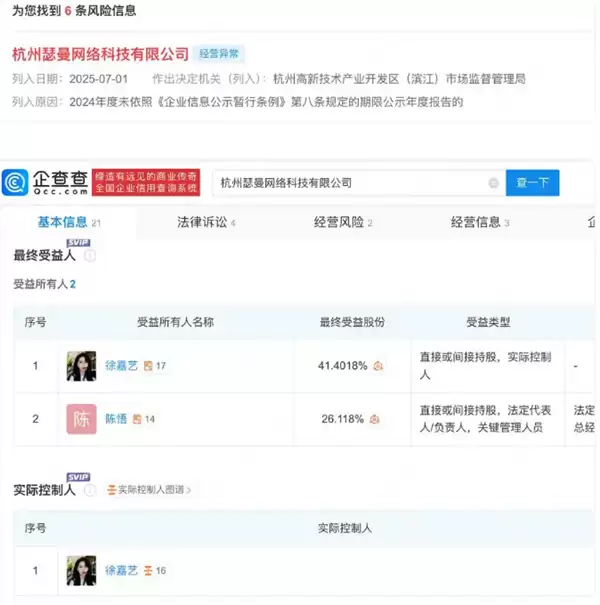Viewport: 600px width, 605px height.
Task: Click the 陈悟 name link
Action: tap(116, 420)
